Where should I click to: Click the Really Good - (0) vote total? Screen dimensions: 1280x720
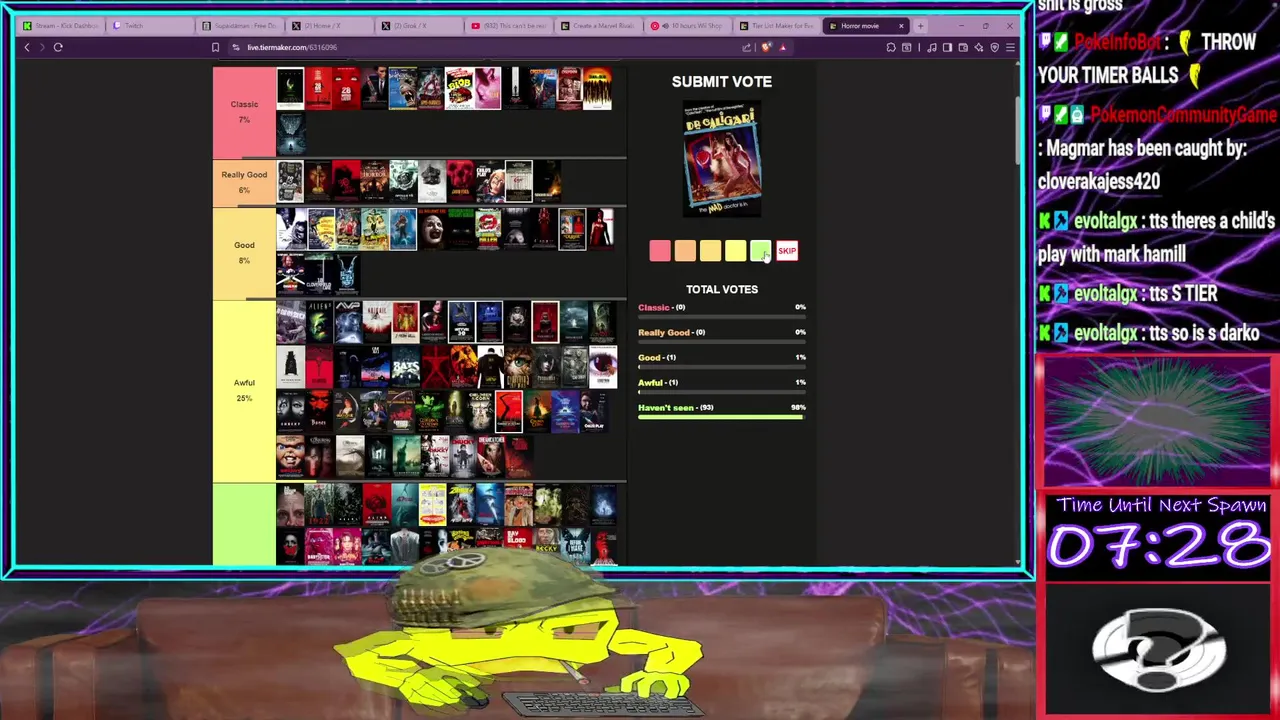click(x=672, y=332)
